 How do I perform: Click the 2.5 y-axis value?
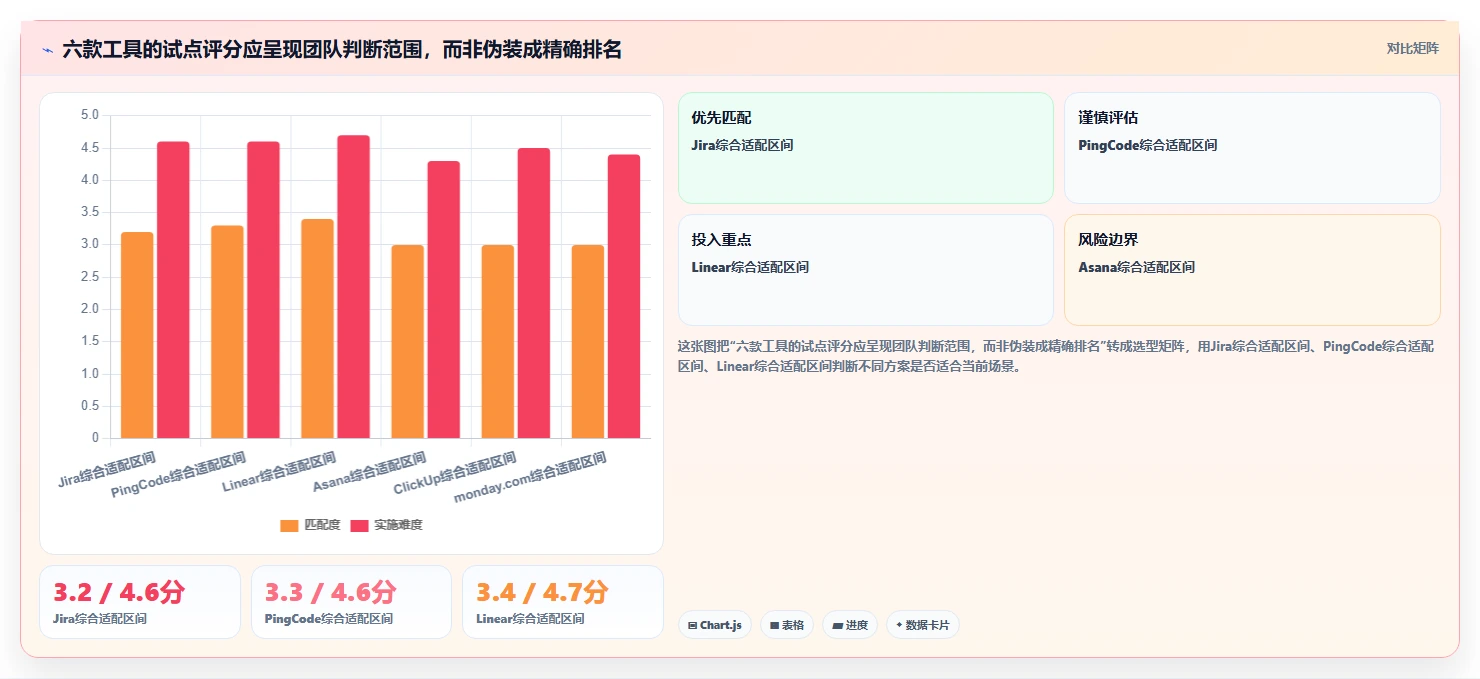(x=90, y=277)
